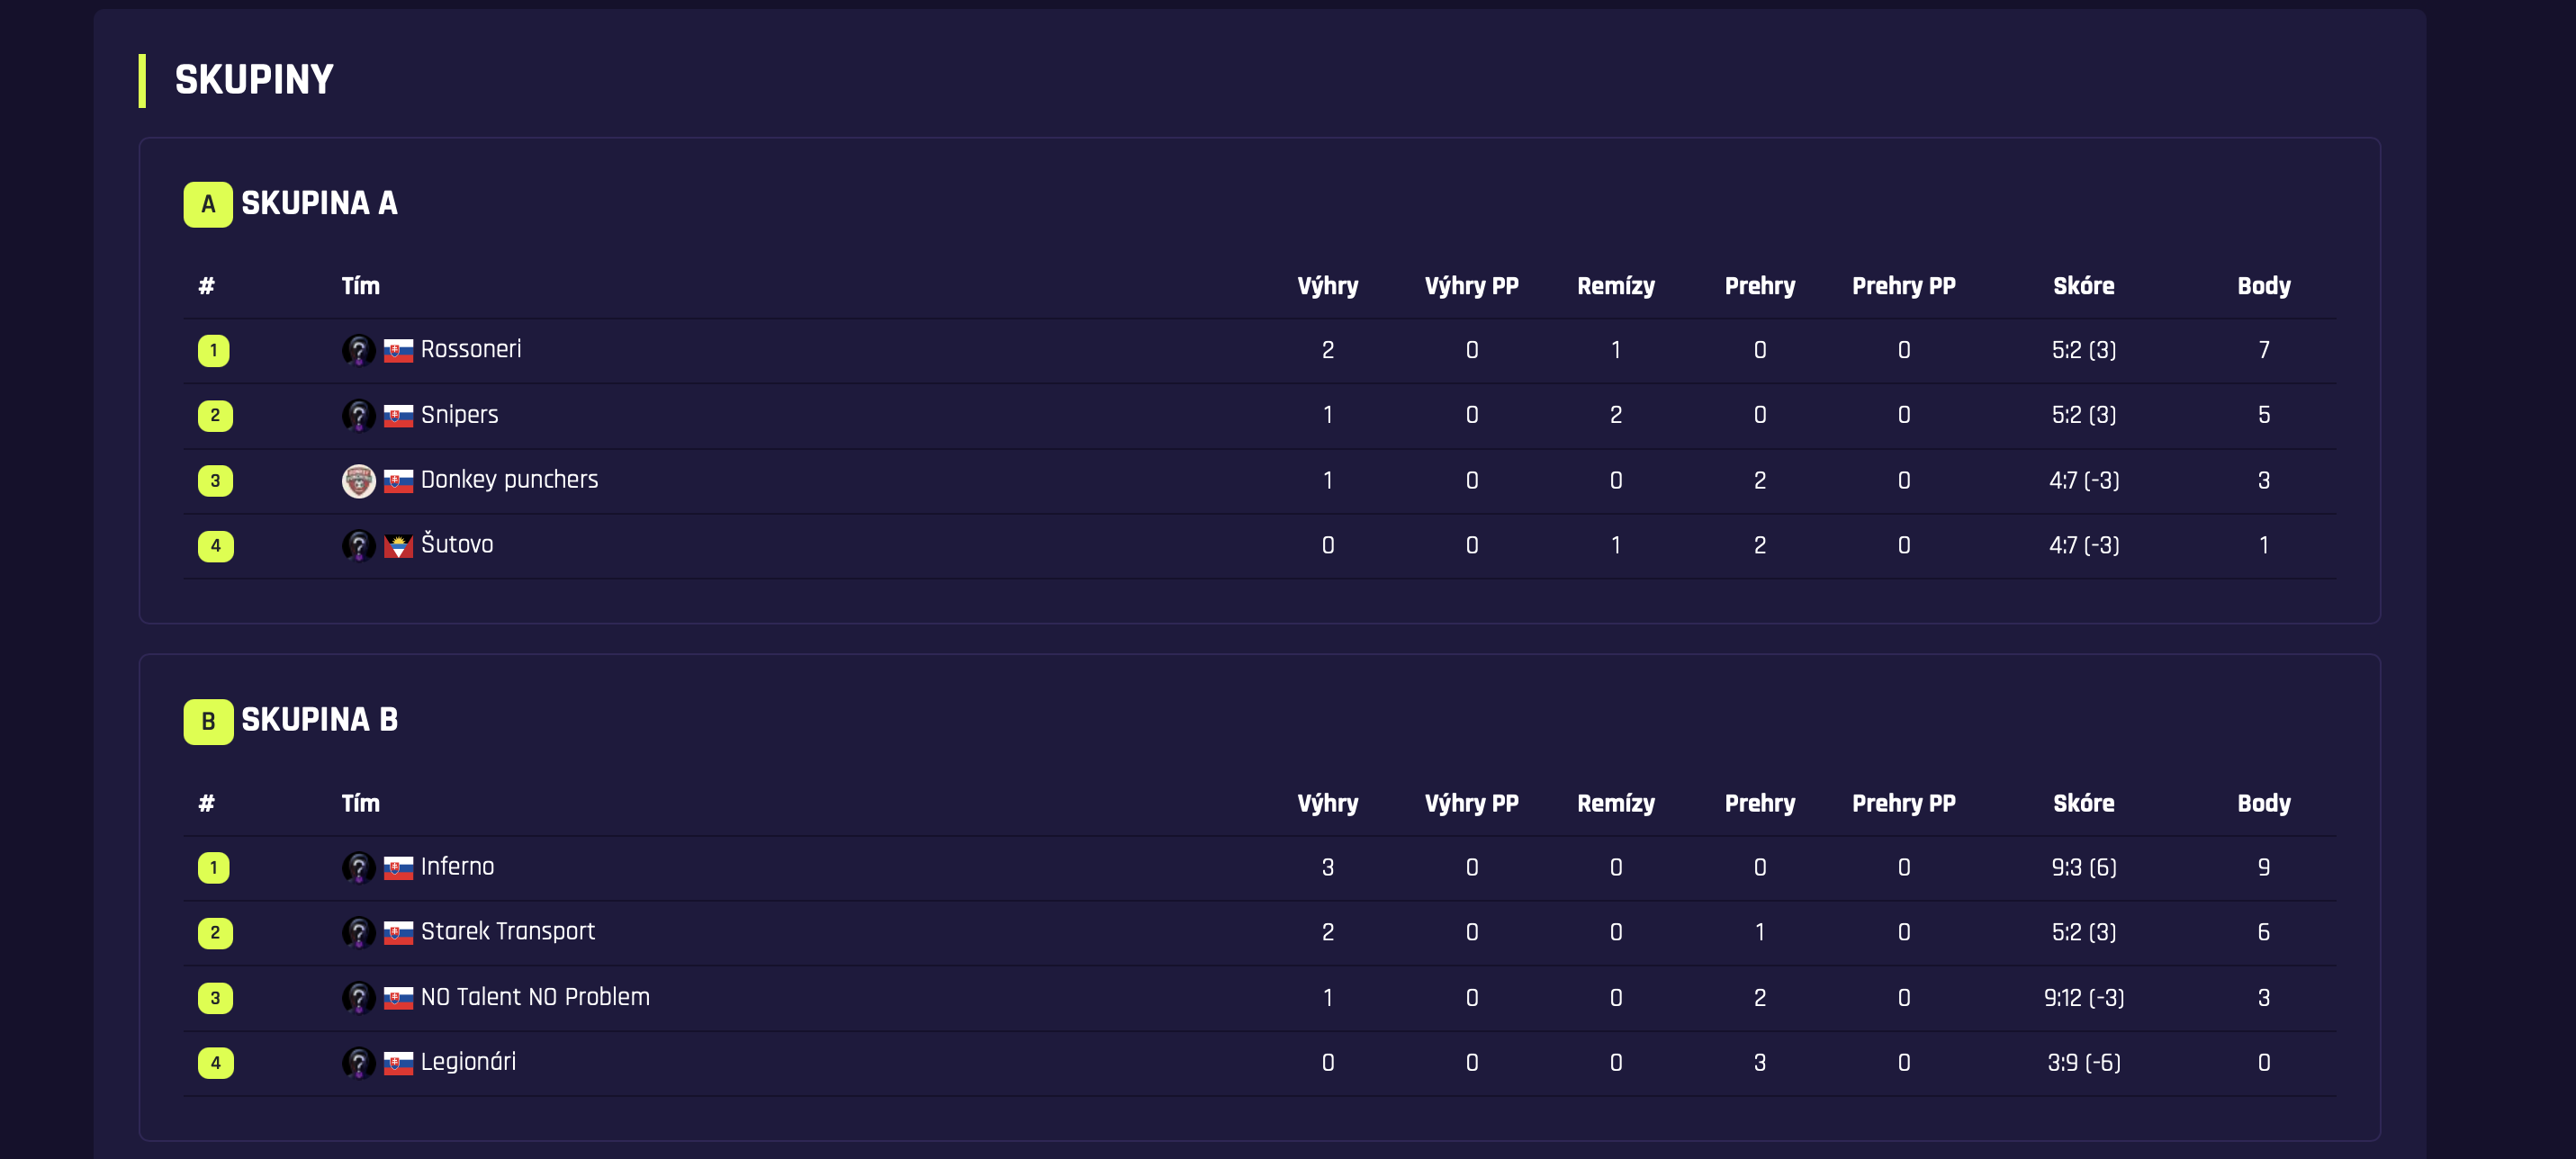The height and width of the screenshot is (1159, 2576).
Task: Click the Výhry PP header in Skupina A
Action: point(1471,286)
